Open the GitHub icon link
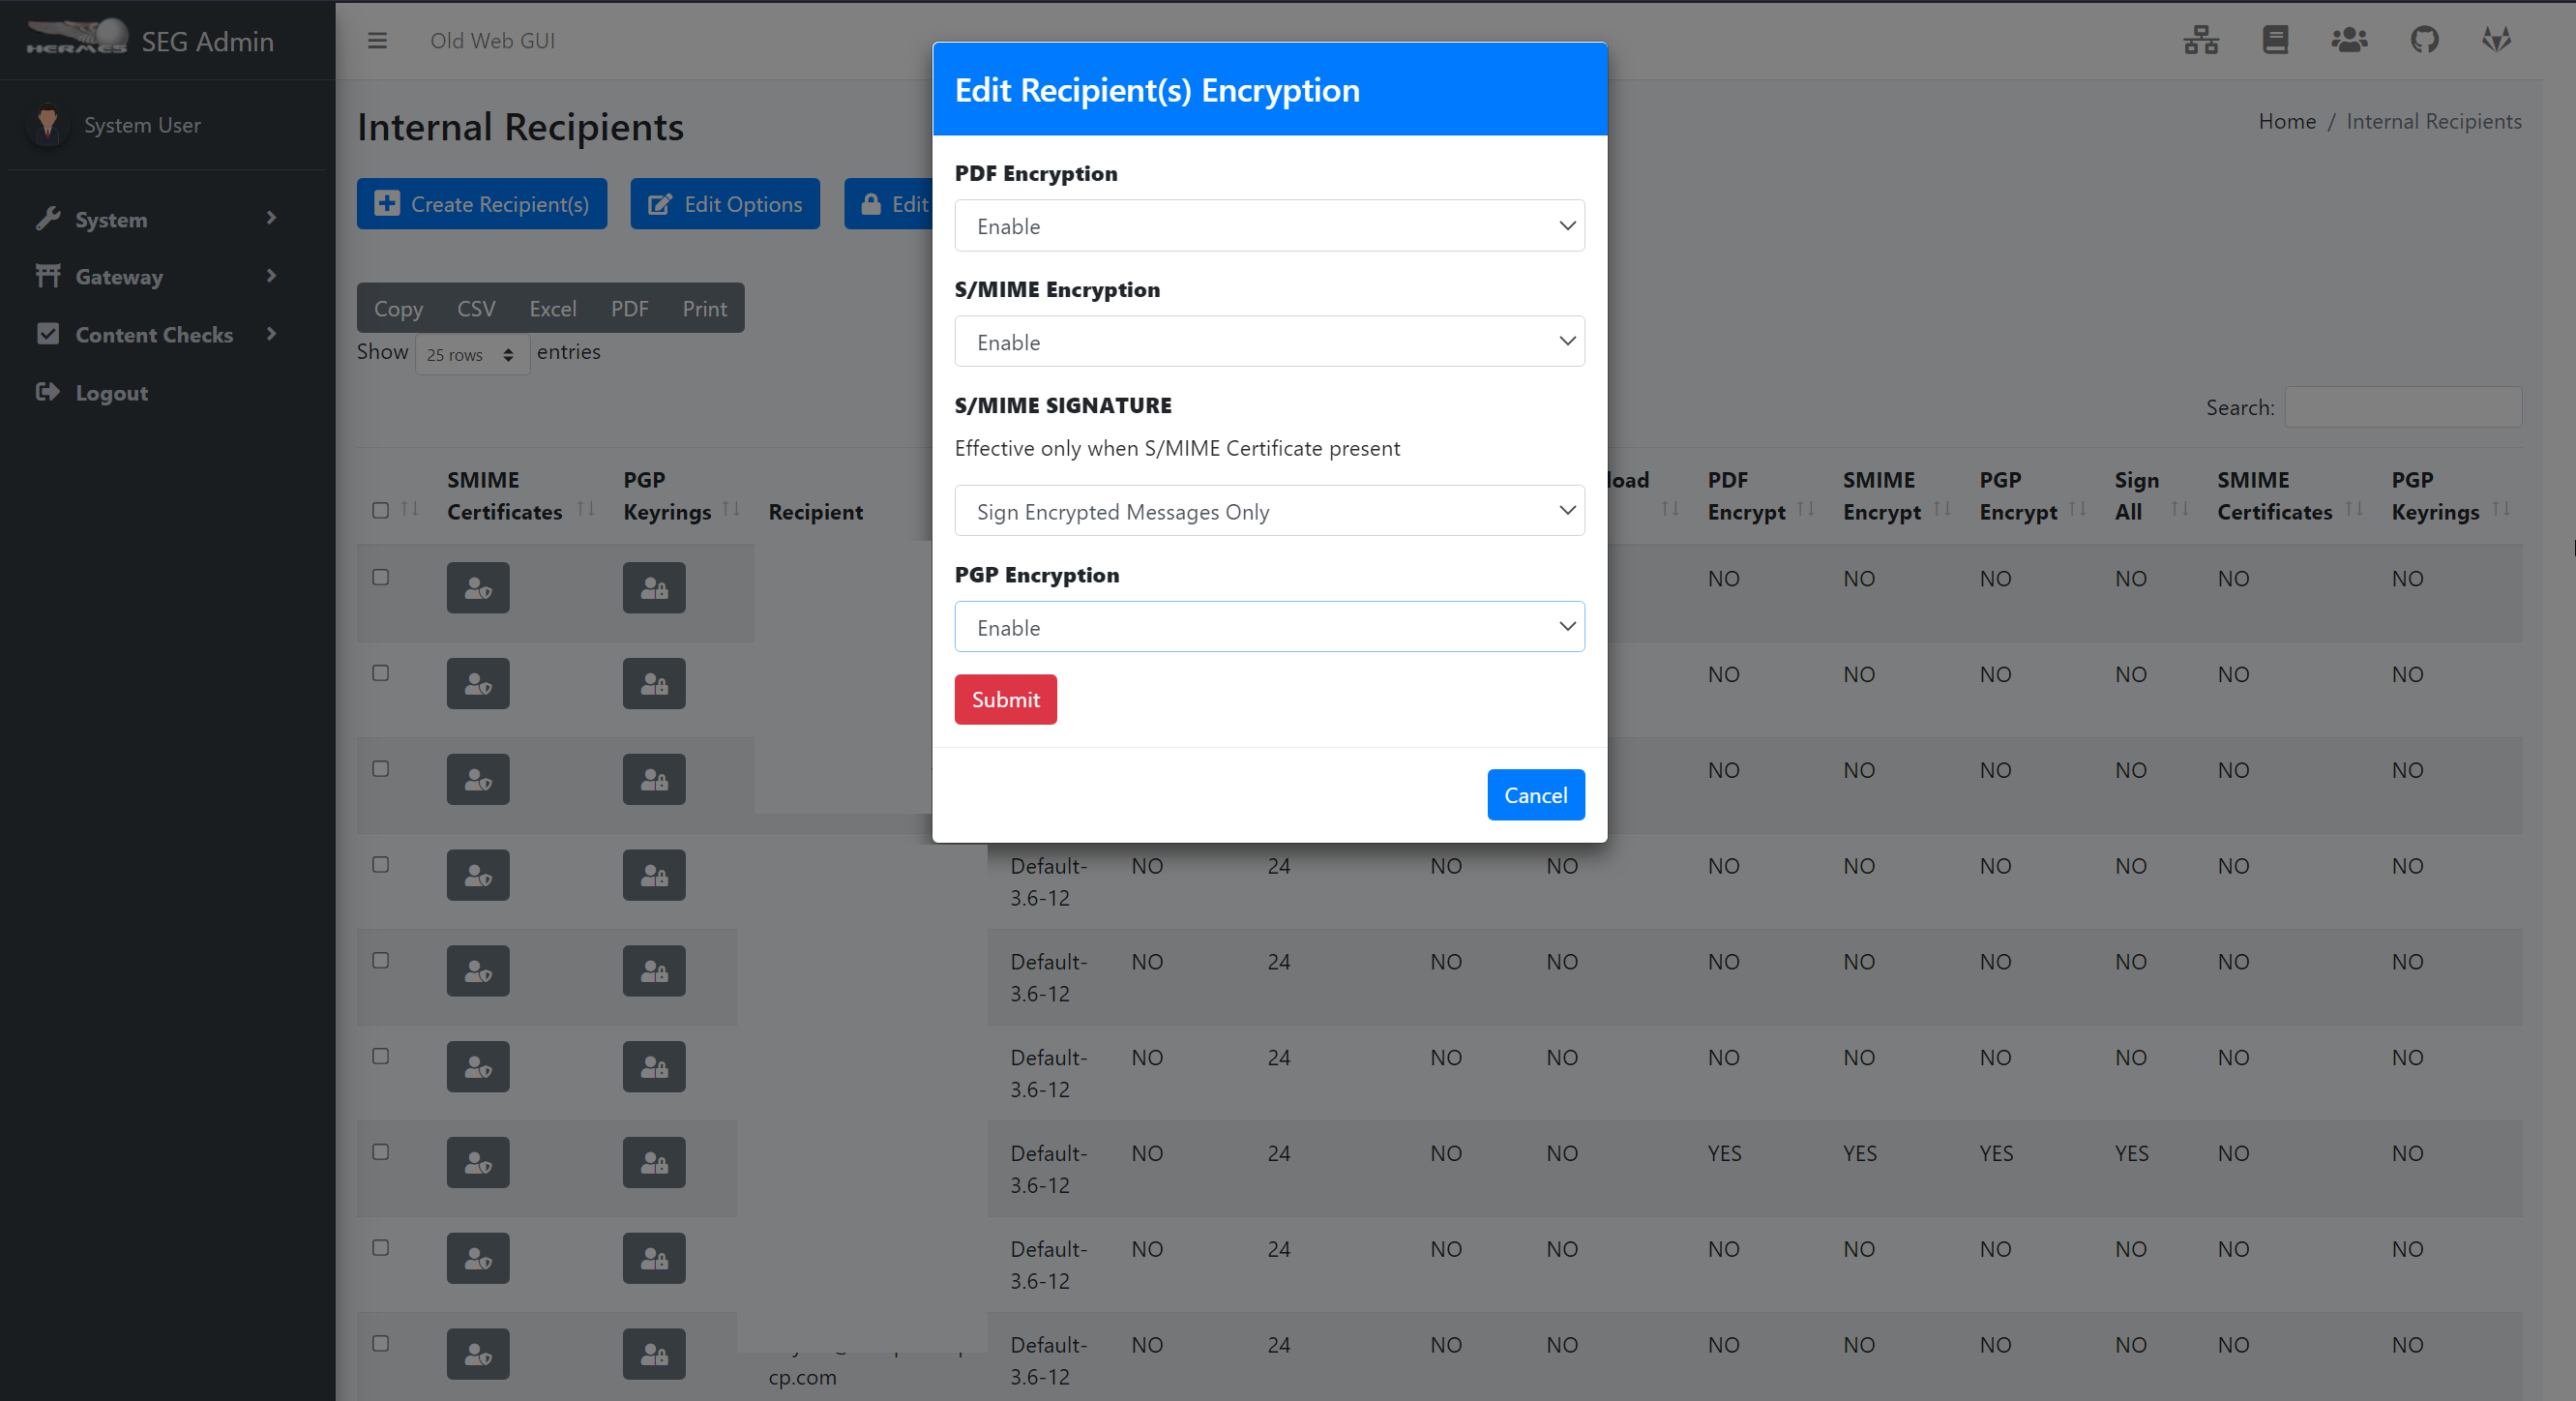 2424,40
